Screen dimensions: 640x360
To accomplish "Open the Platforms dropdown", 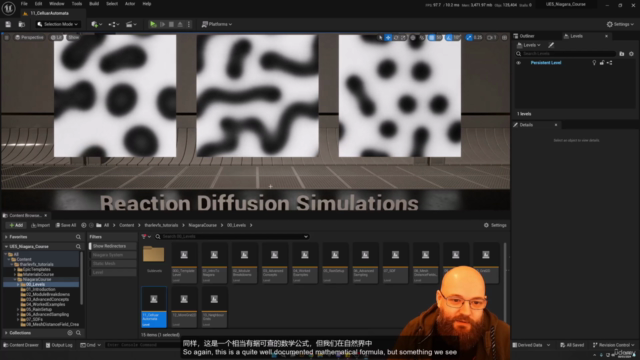I will (217, 24).
